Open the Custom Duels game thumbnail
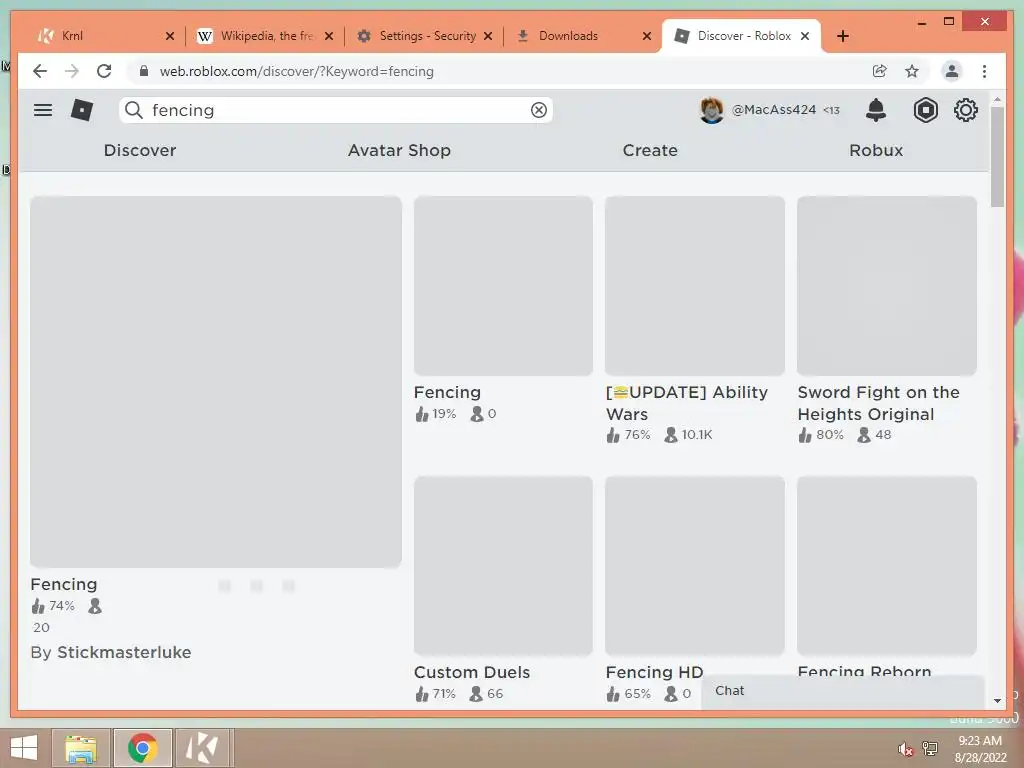This screenshot has height=768, width=1024. (504, 566)
